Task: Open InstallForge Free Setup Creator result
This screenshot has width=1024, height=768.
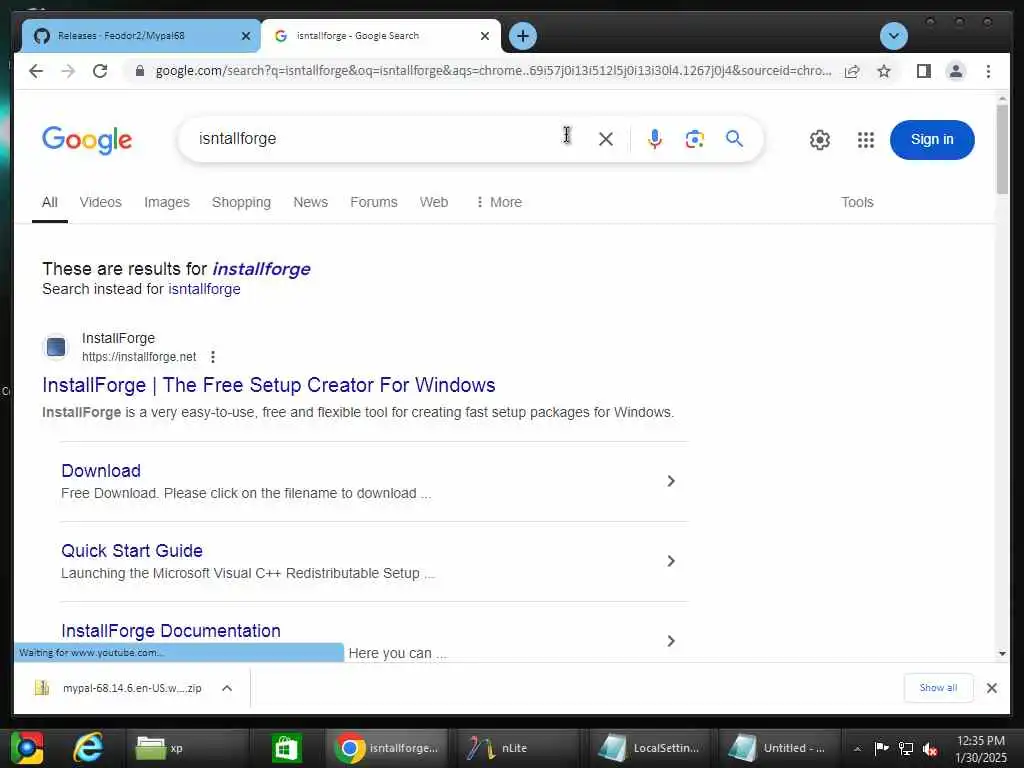Action: (x=268, y=385)
